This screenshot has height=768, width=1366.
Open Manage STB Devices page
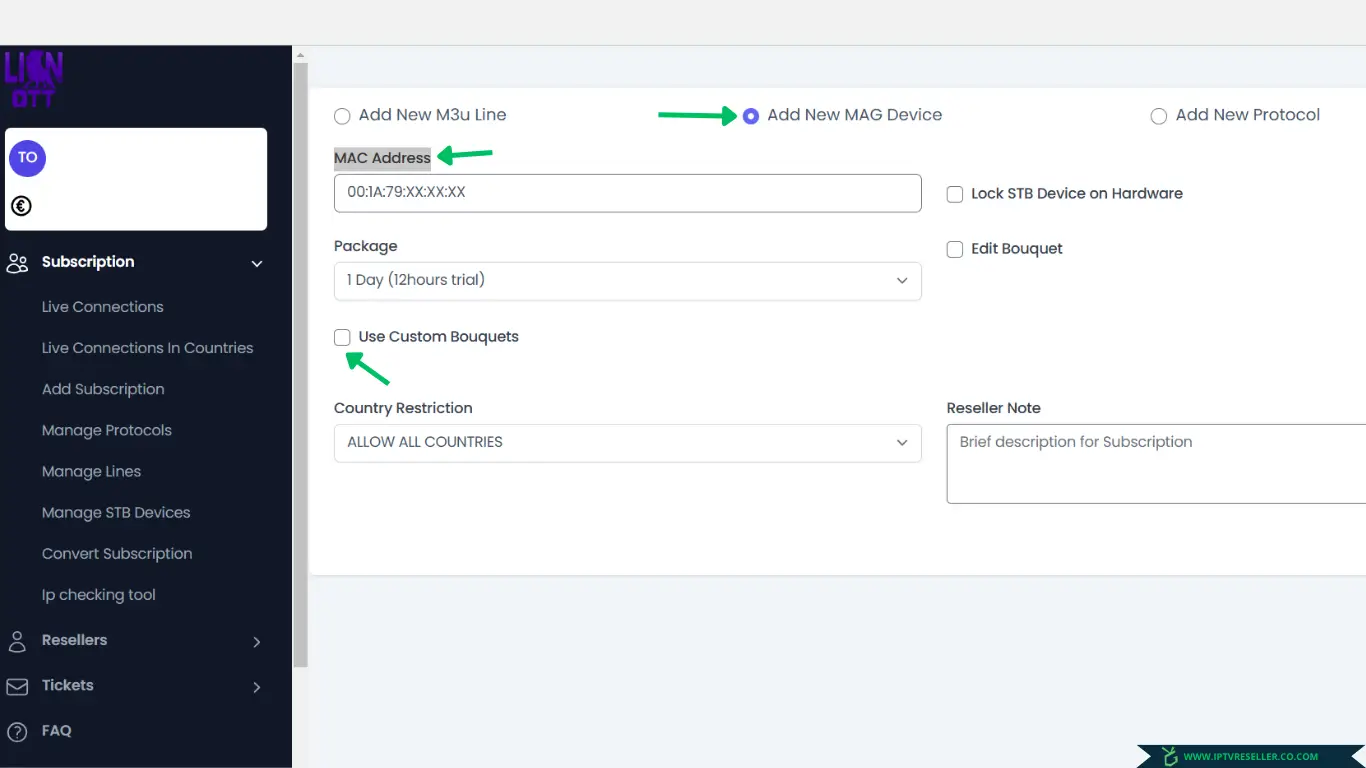[116, 513]
